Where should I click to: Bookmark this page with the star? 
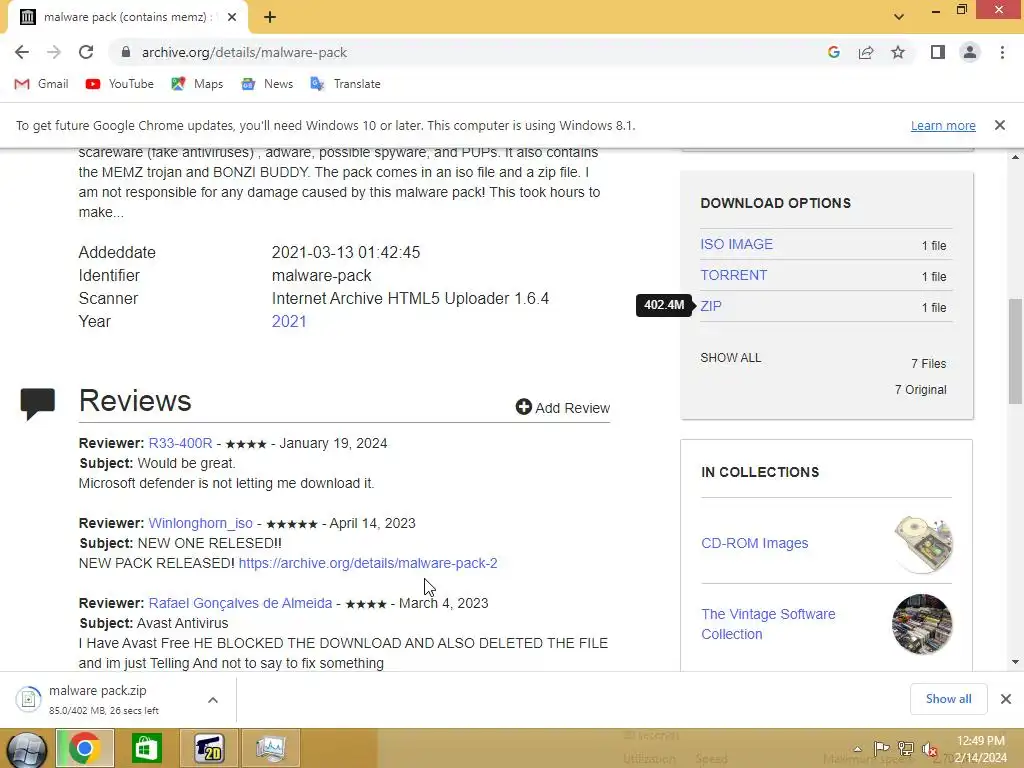tap(898, 52)
